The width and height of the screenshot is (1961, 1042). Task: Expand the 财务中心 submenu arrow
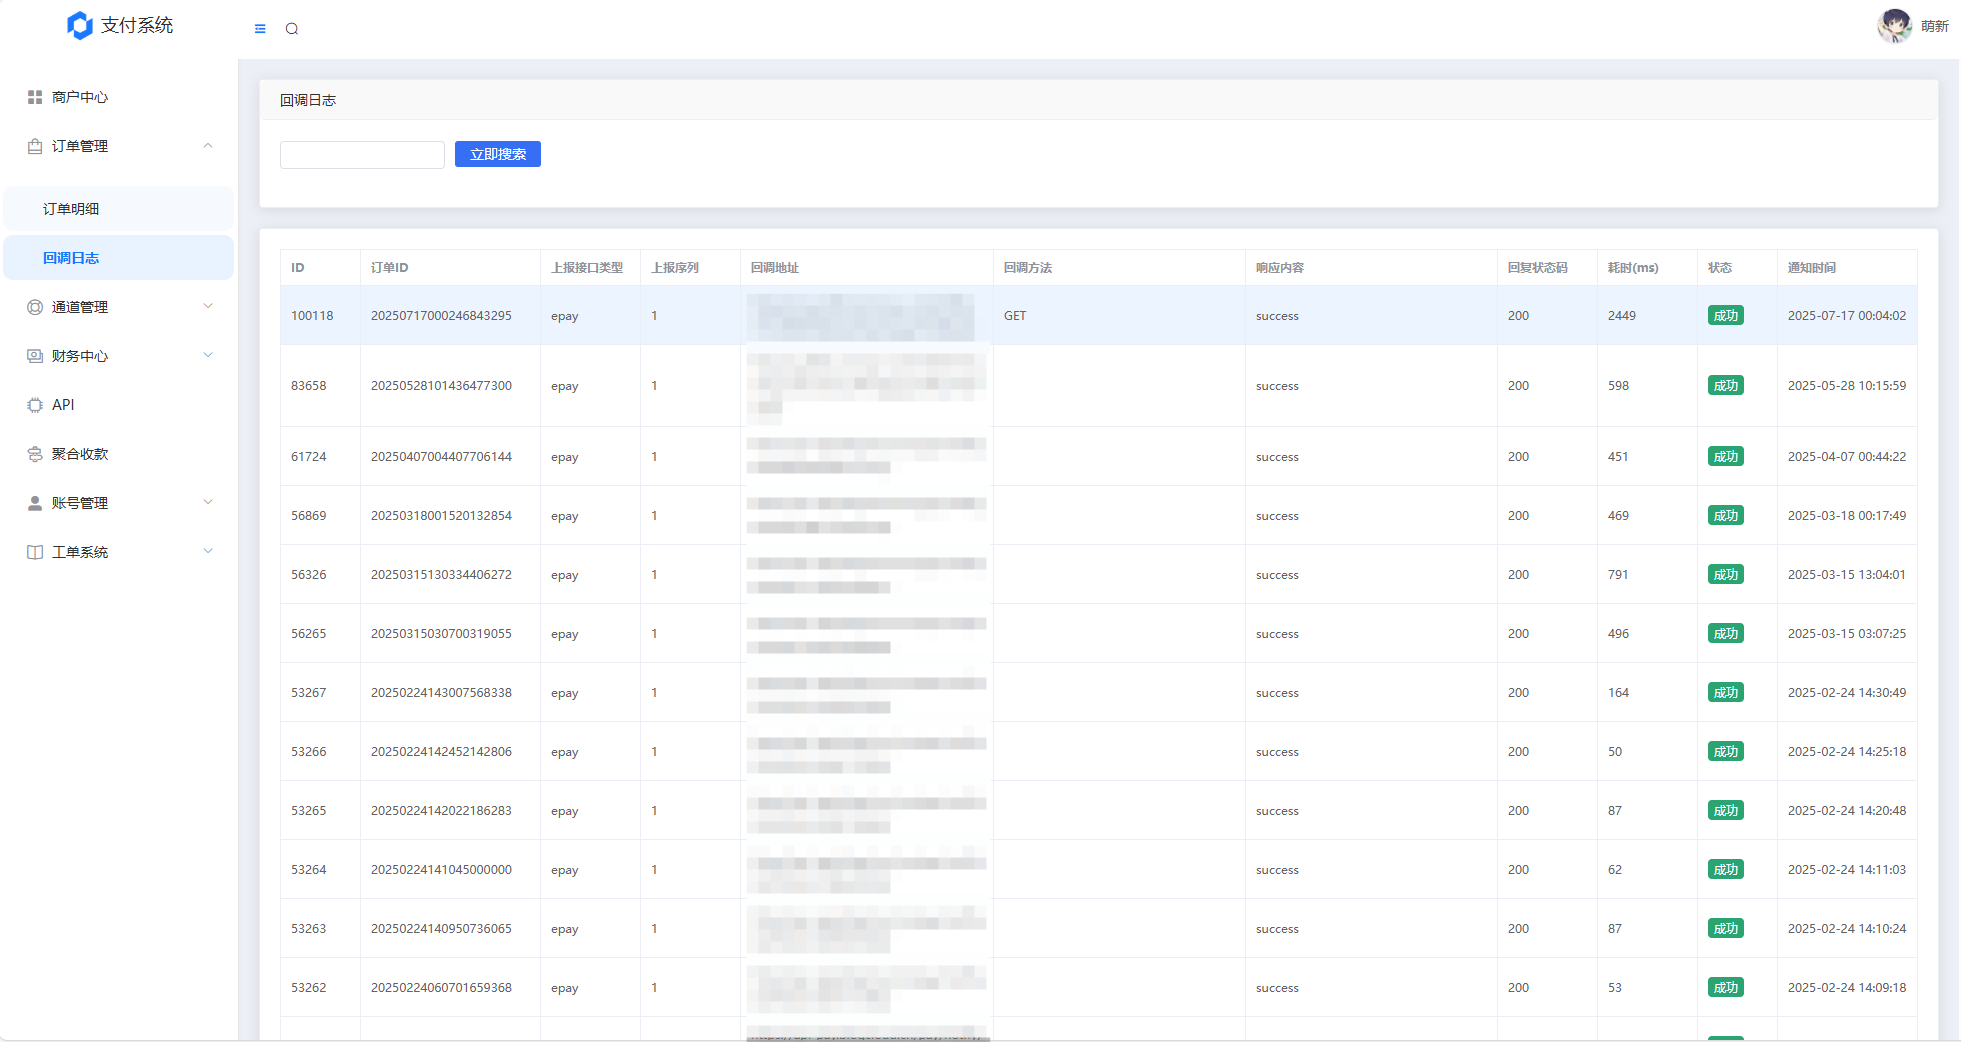tap(208, 356)
